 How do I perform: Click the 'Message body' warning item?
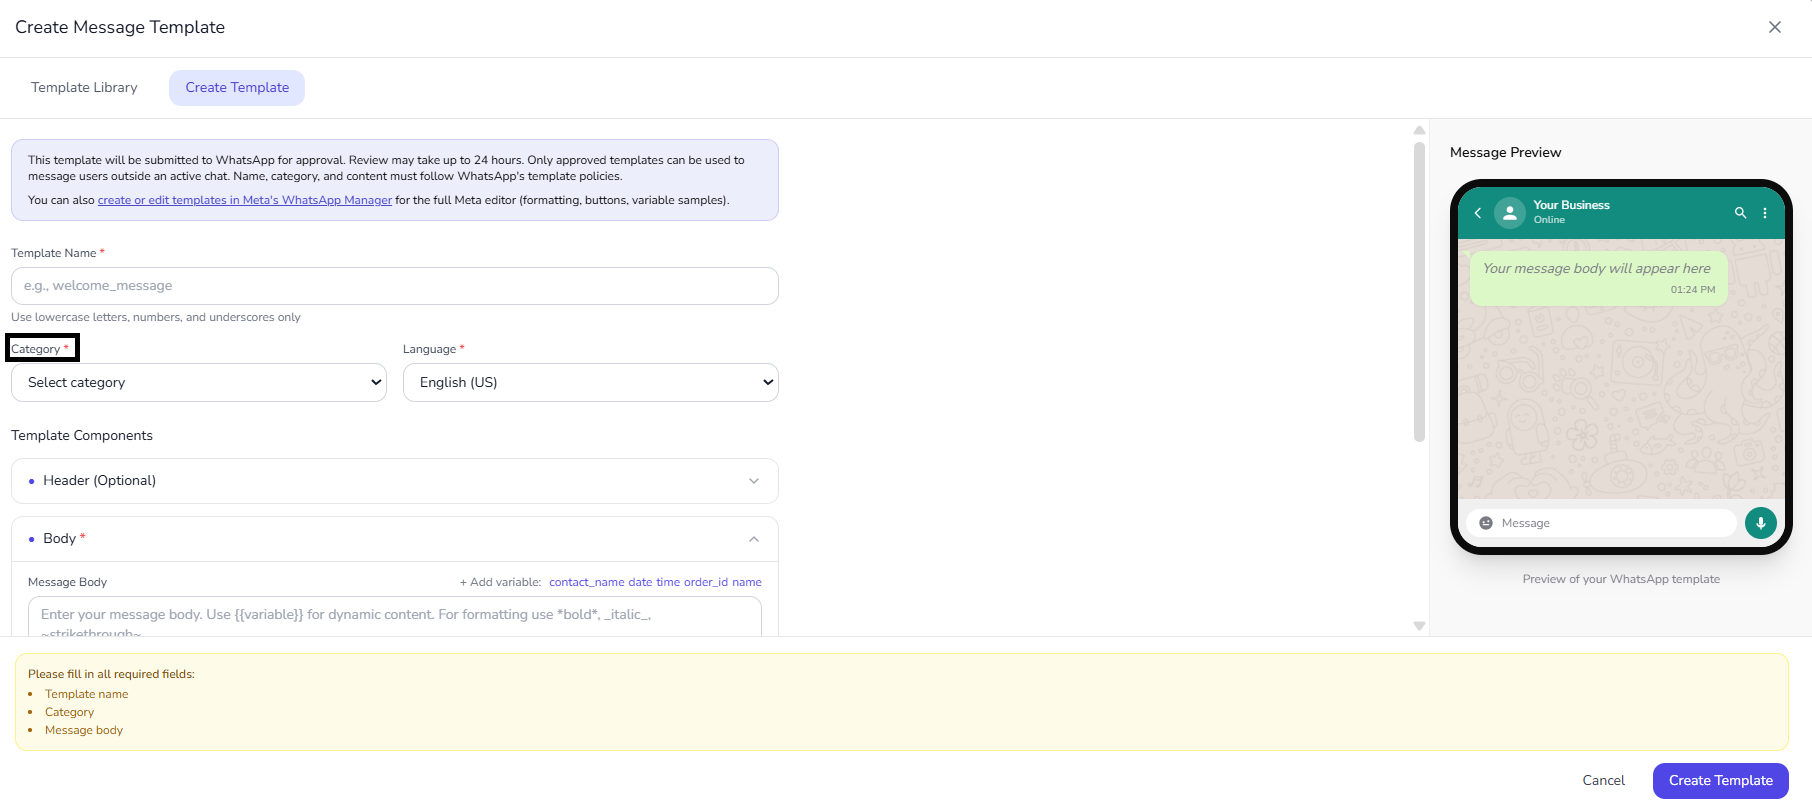click(x=84, y=730)
